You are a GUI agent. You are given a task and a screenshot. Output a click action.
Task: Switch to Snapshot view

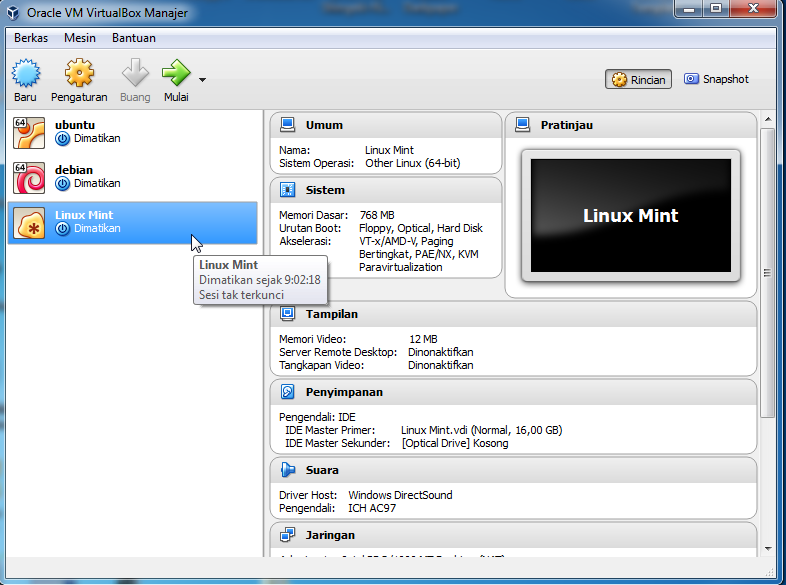point(716,79)
